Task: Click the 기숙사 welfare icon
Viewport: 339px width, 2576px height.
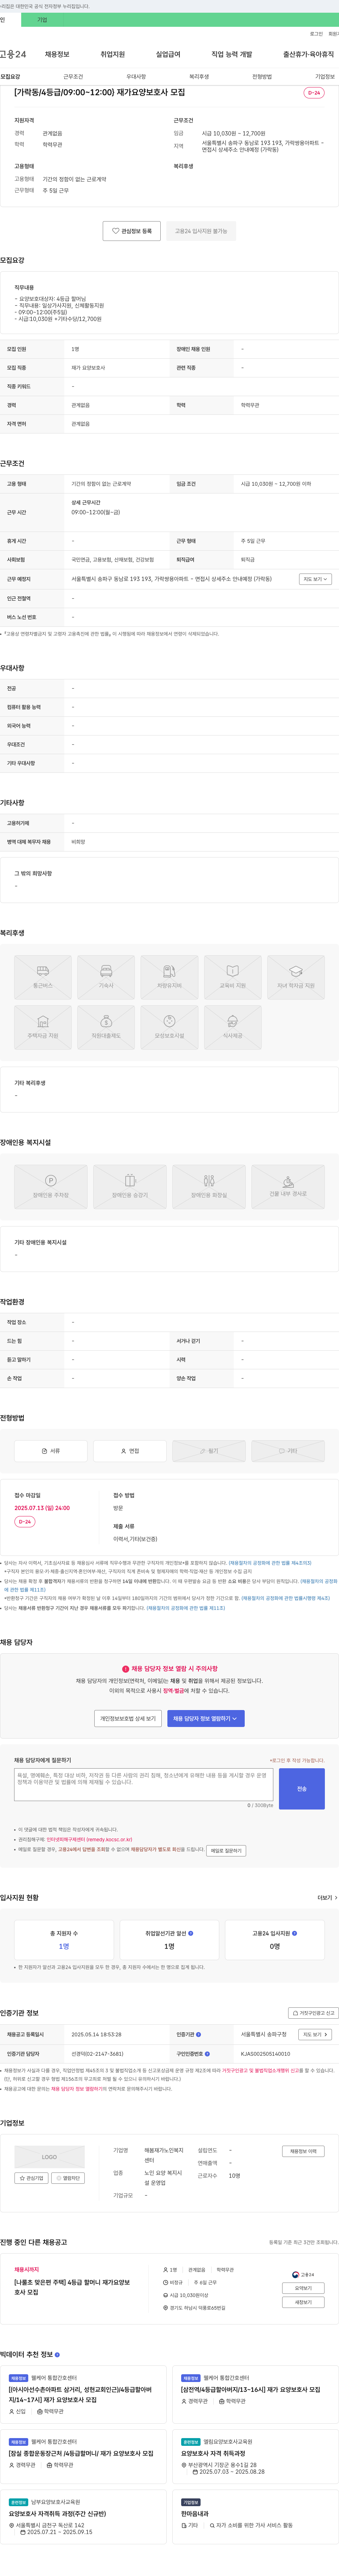Action: coord(106,977)
